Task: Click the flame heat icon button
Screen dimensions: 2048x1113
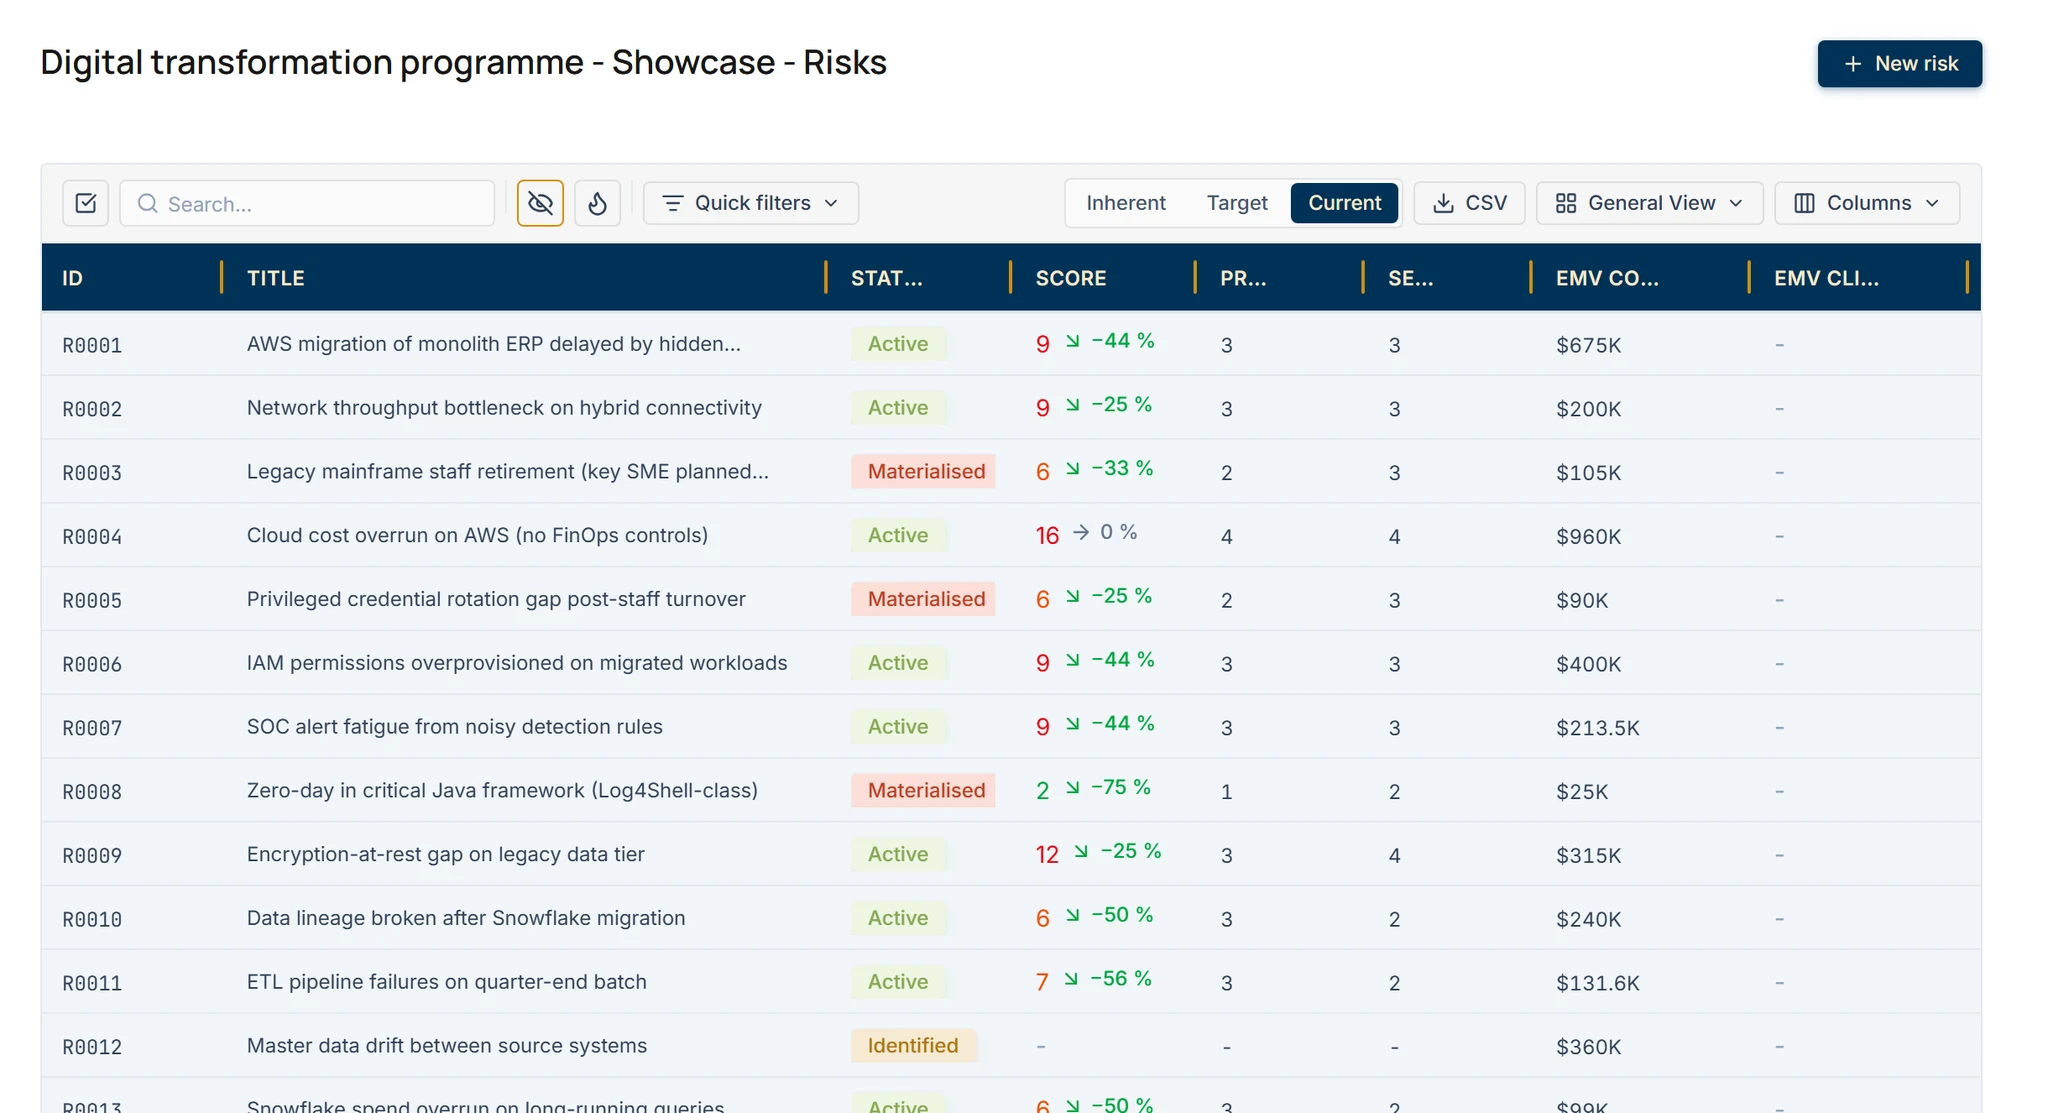Action: pos(598,203)
